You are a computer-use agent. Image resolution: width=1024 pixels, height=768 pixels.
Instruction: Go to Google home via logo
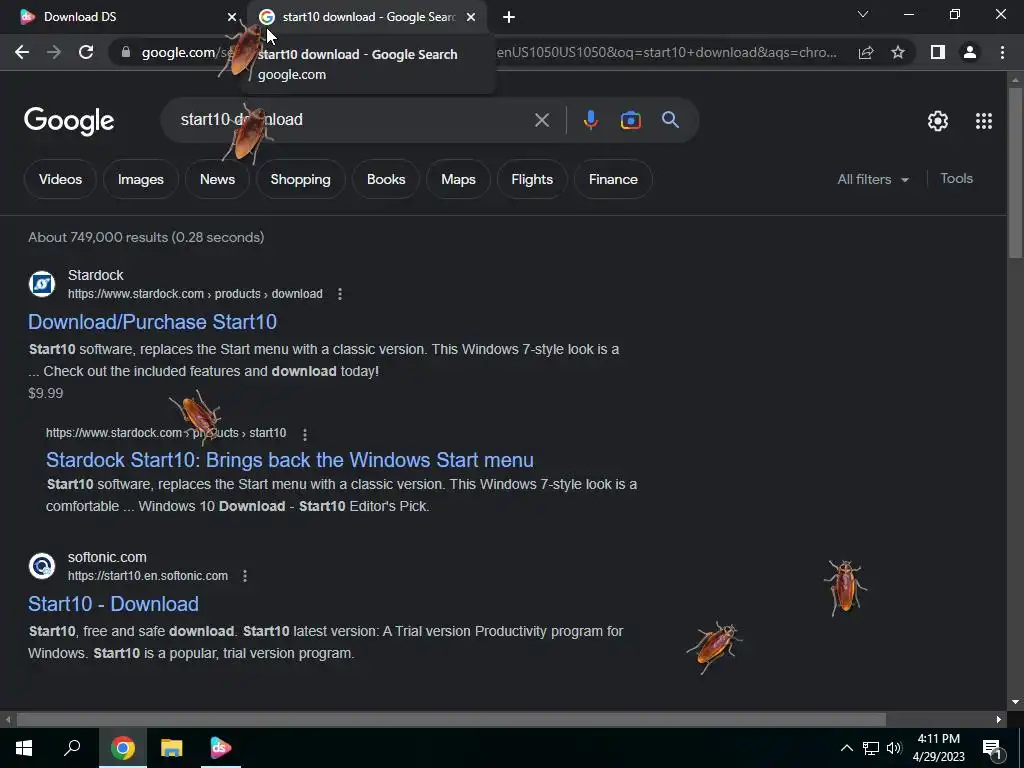pyautogui.click(x=69, y=121)
